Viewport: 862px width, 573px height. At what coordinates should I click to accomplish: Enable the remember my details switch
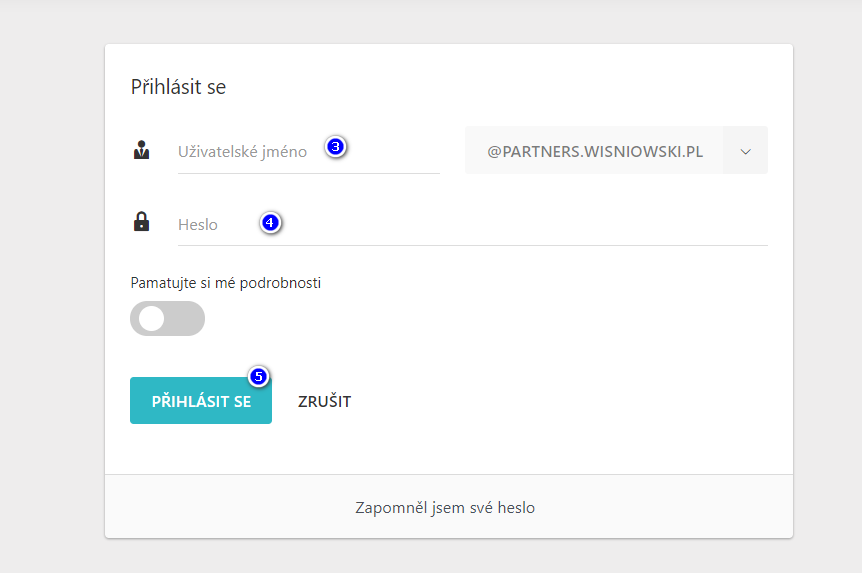[167, 318]
